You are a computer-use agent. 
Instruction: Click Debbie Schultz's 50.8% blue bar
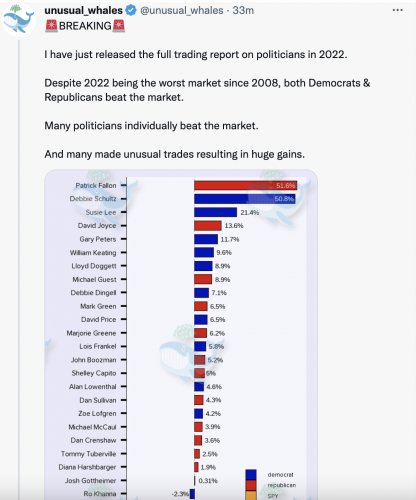[x=245, y=199]
